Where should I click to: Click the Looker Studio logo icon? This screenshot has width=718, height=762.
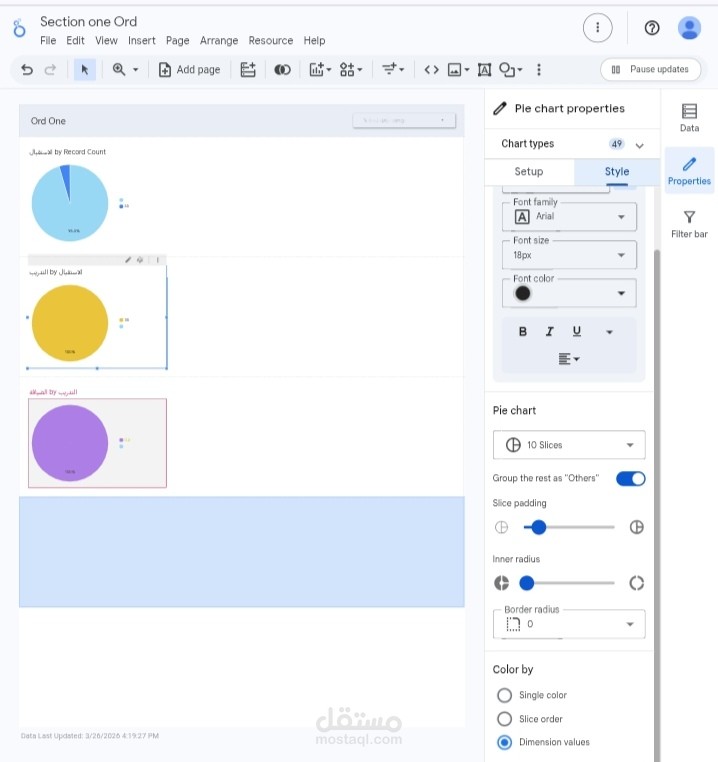19,29
